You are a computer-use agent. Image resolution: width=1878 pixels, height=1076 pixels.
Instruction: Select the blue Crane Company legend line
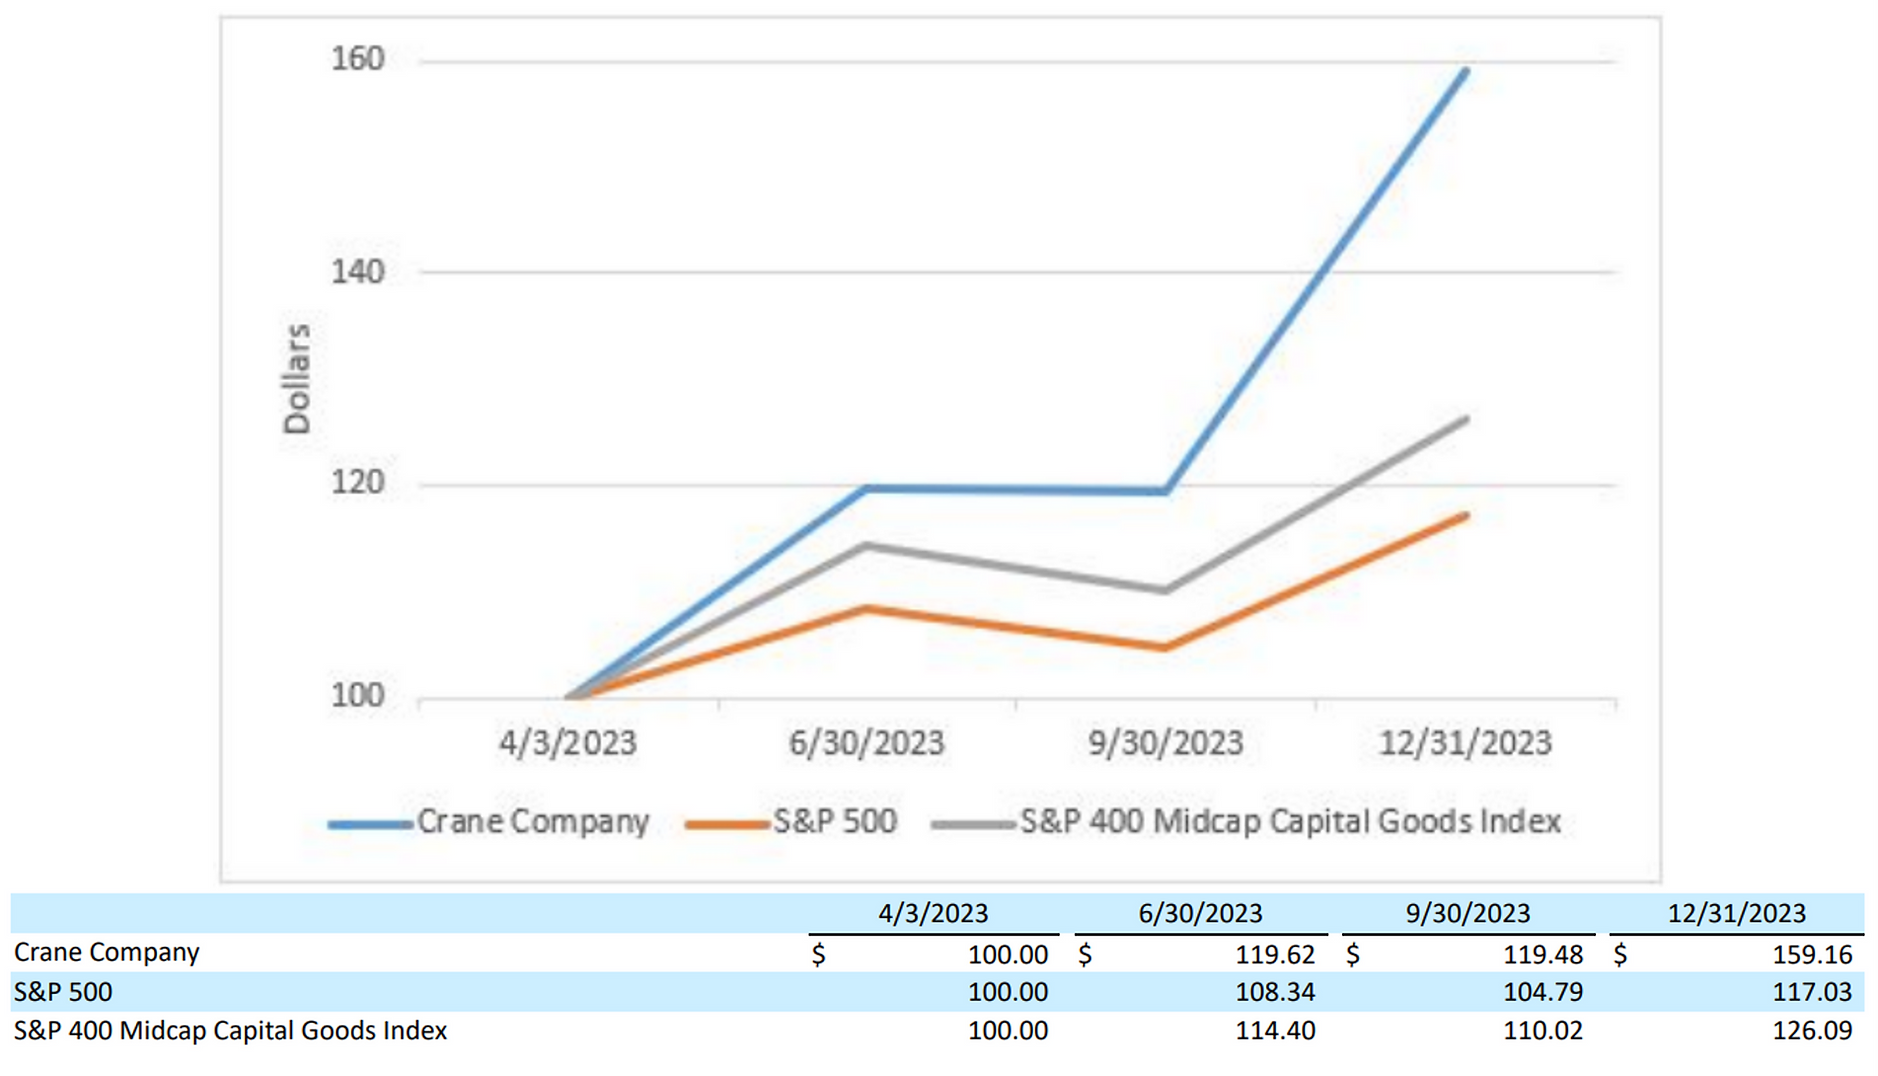coord(370,824)
